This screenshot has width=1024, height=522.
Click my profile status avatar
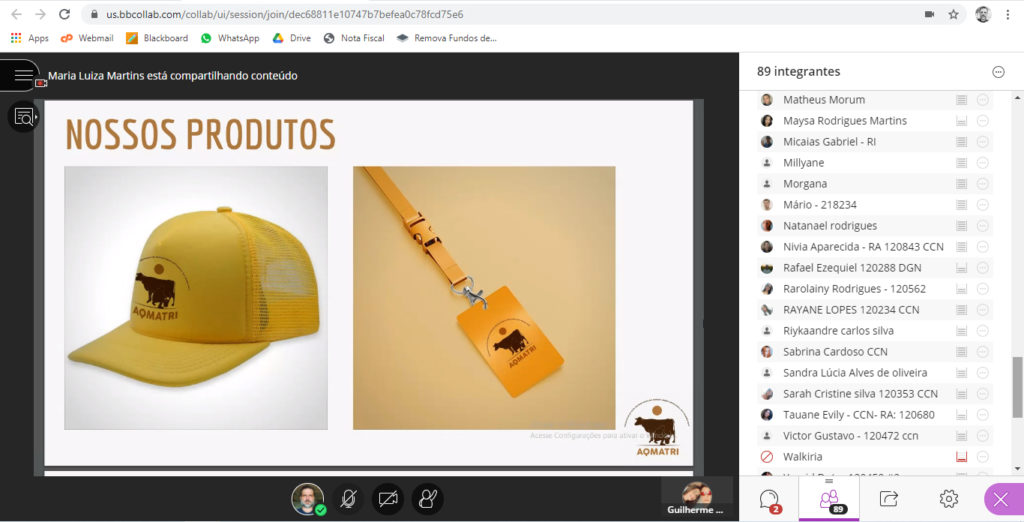(x=308, y=498)
